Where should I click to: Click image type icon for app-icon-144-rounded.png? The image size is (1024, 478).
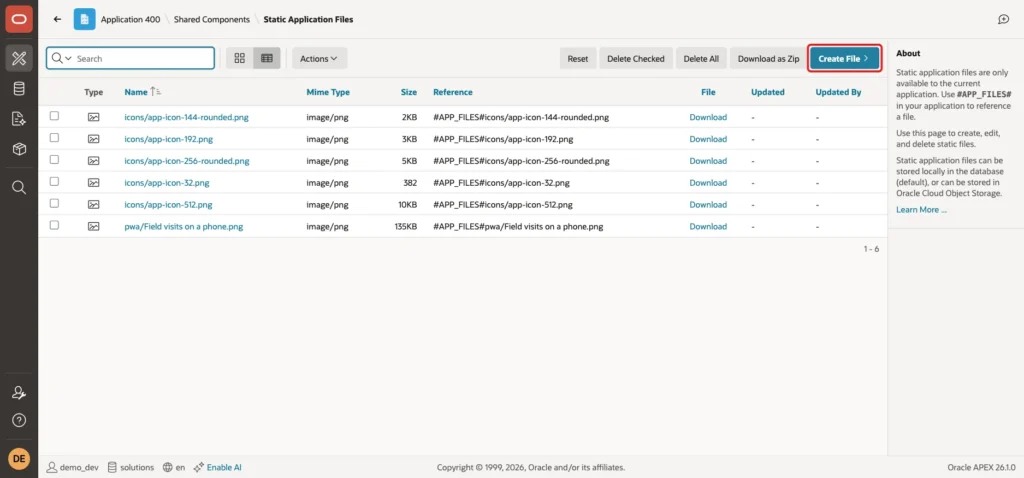(x=93, y=117)
